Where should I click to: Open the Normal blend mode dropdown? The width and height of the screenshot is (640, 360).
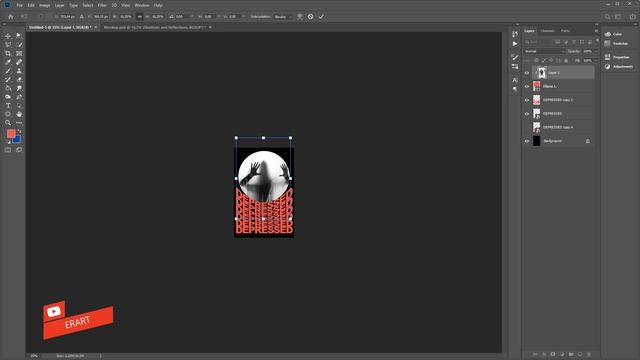[544, 51]
